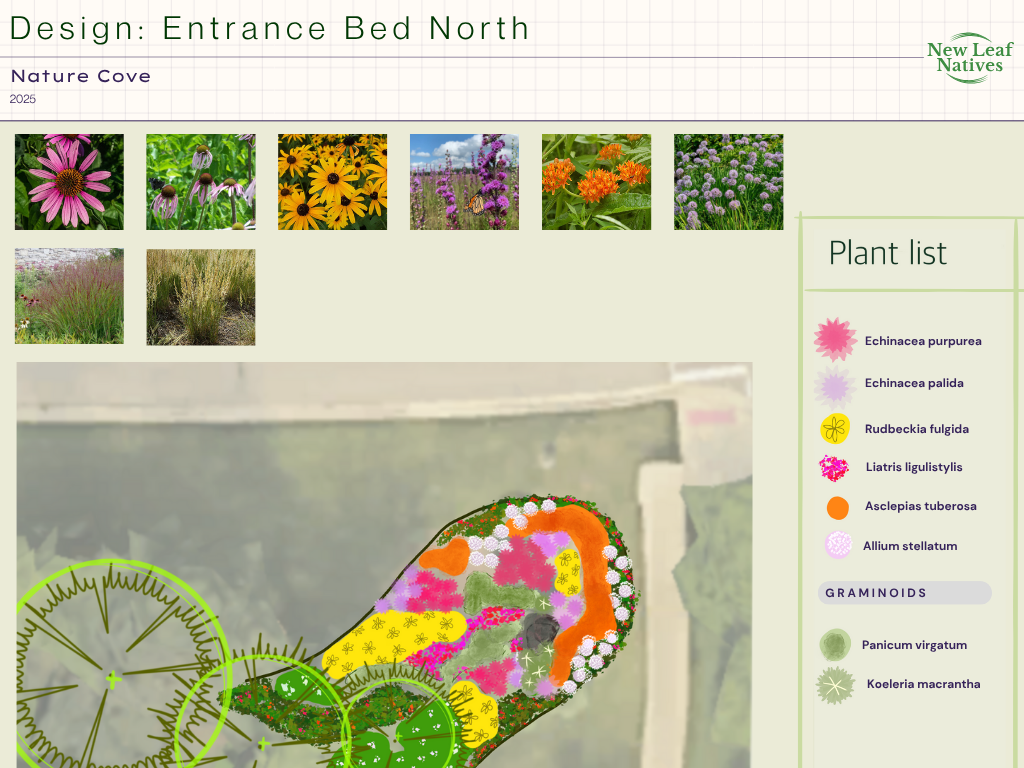Click the 2025 year text
1024x768 pixels.
click(23, 99)
